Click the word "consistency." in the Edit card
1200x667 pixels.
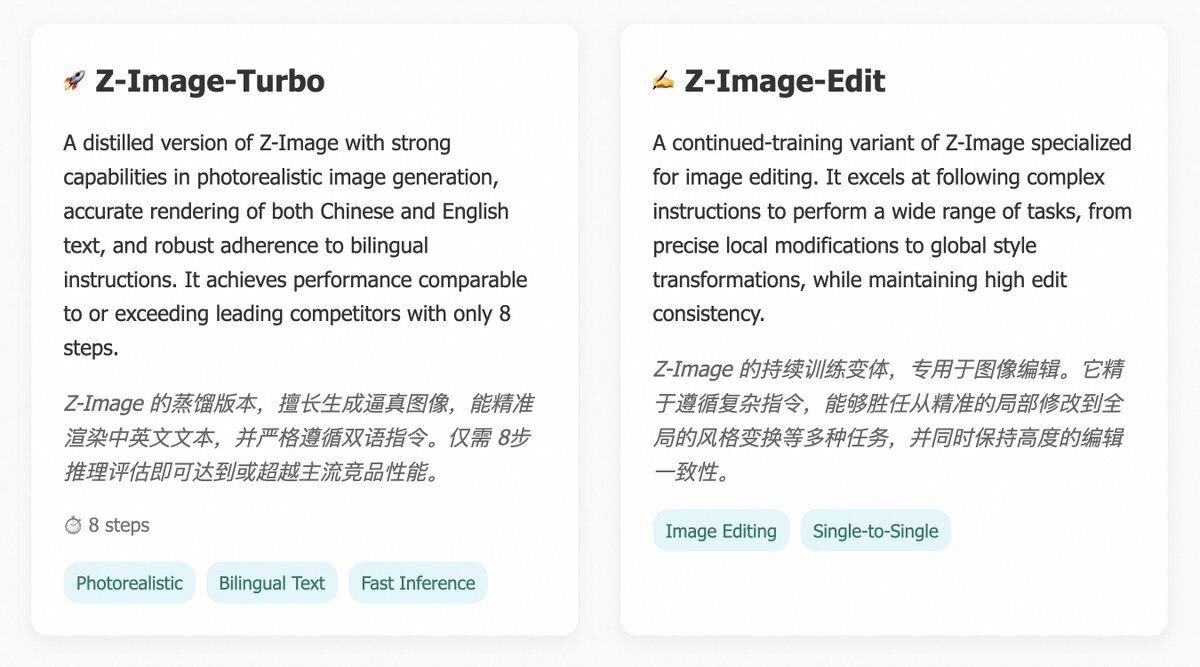(708, 314)
